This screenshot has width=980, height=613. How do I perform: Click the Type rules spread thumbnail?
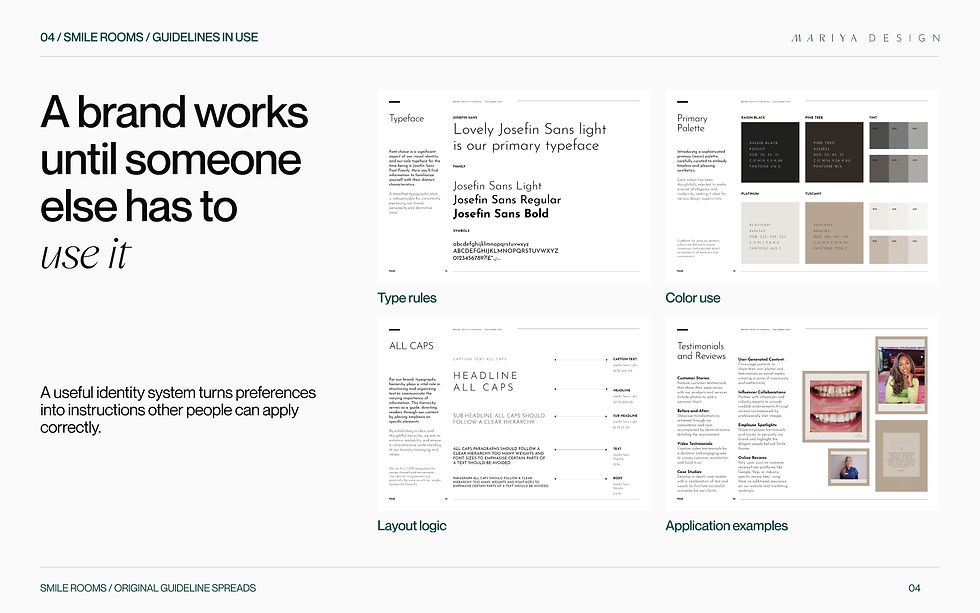pos(514,186)
